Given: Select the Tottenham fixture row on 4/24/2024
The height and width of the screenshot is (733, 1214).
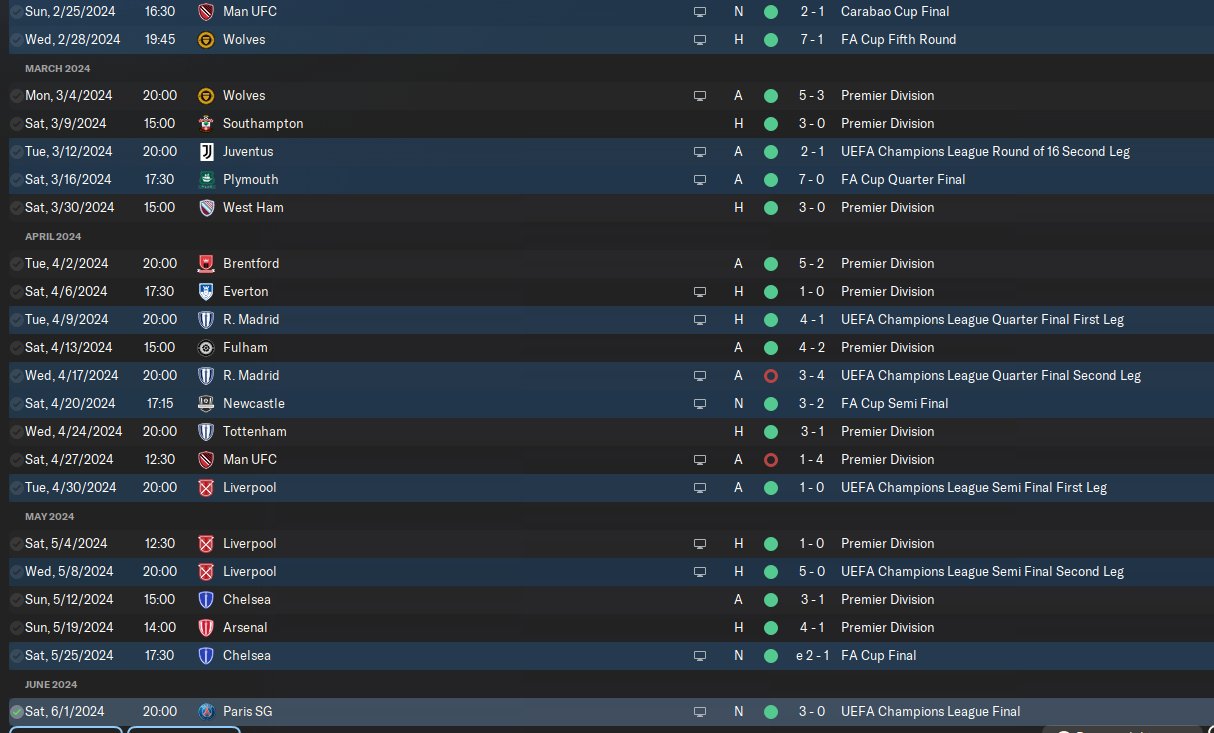Looking at the screenshot, I should coord(607,432).
